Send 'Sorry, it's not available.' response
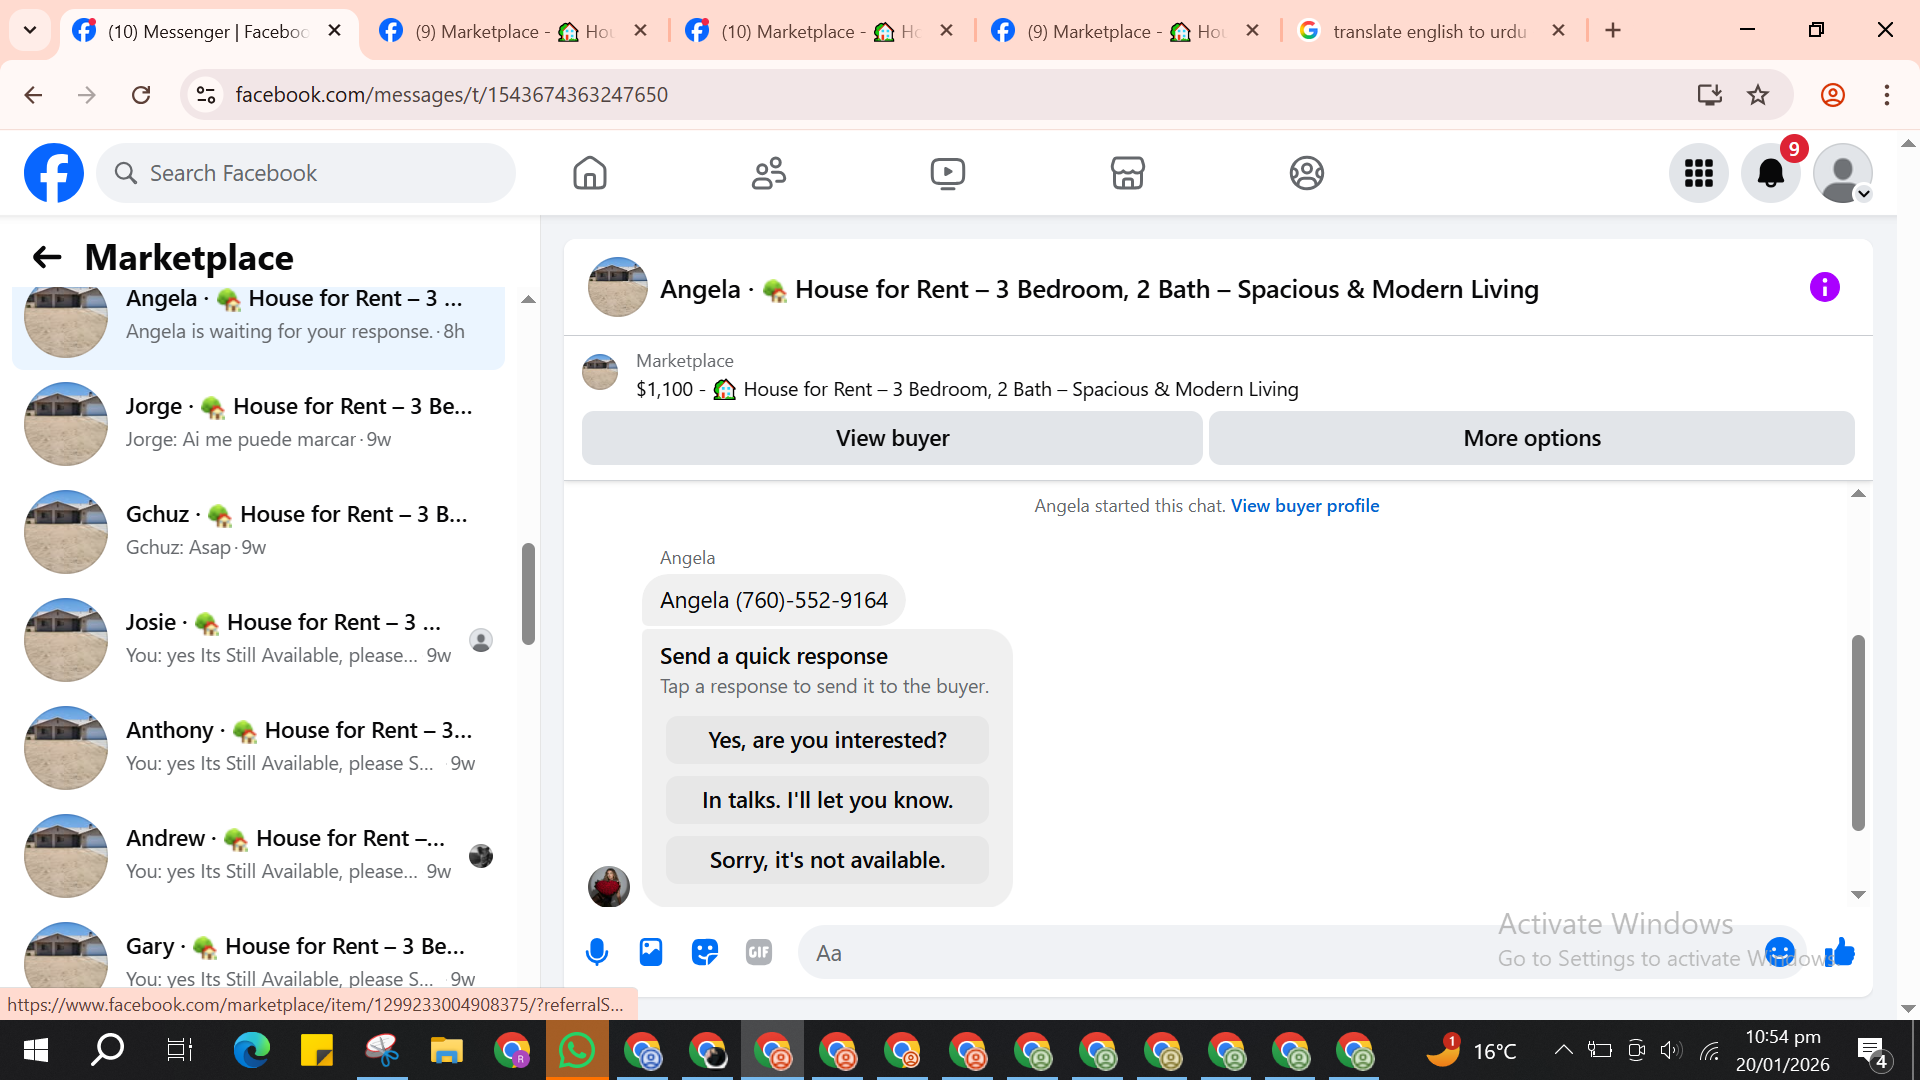Viewport: 1920px width, 1080px height. coord(827,860)
